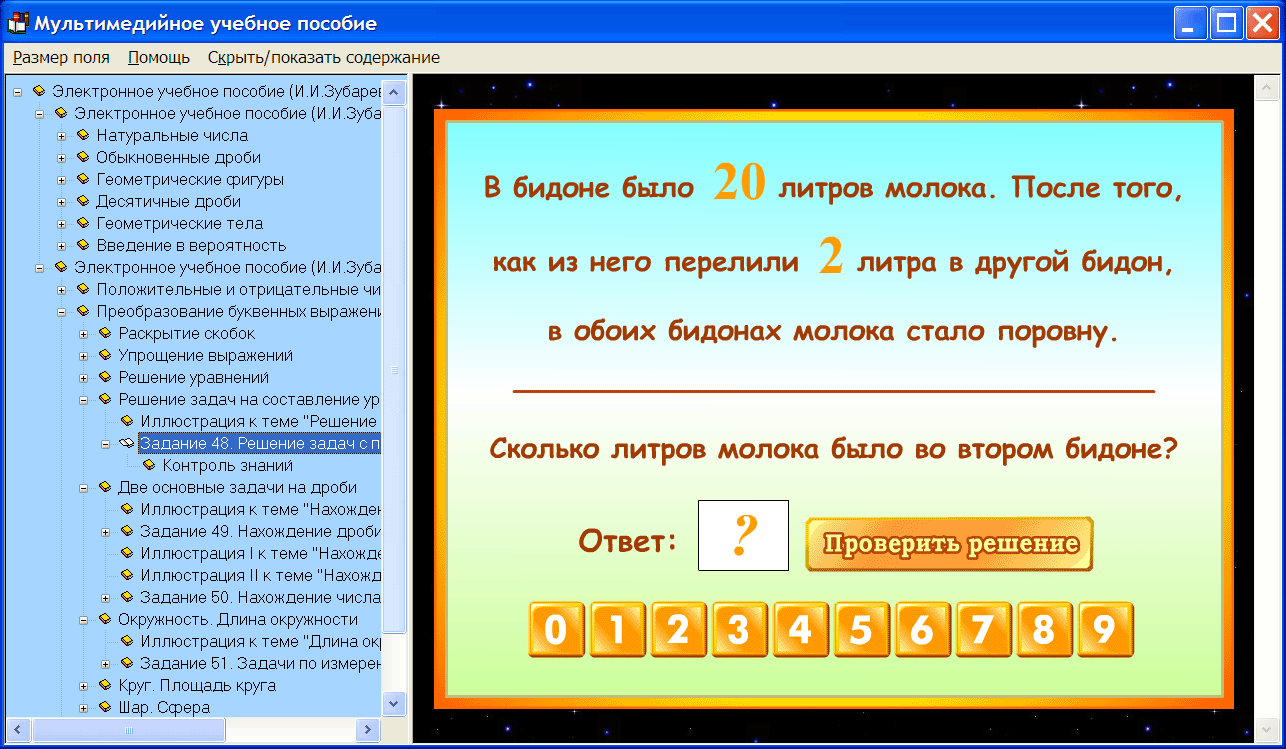This screenshot has width=1286, height=749.
Task: Select the icon next to "Контроль знаний"
Action: 150,465
